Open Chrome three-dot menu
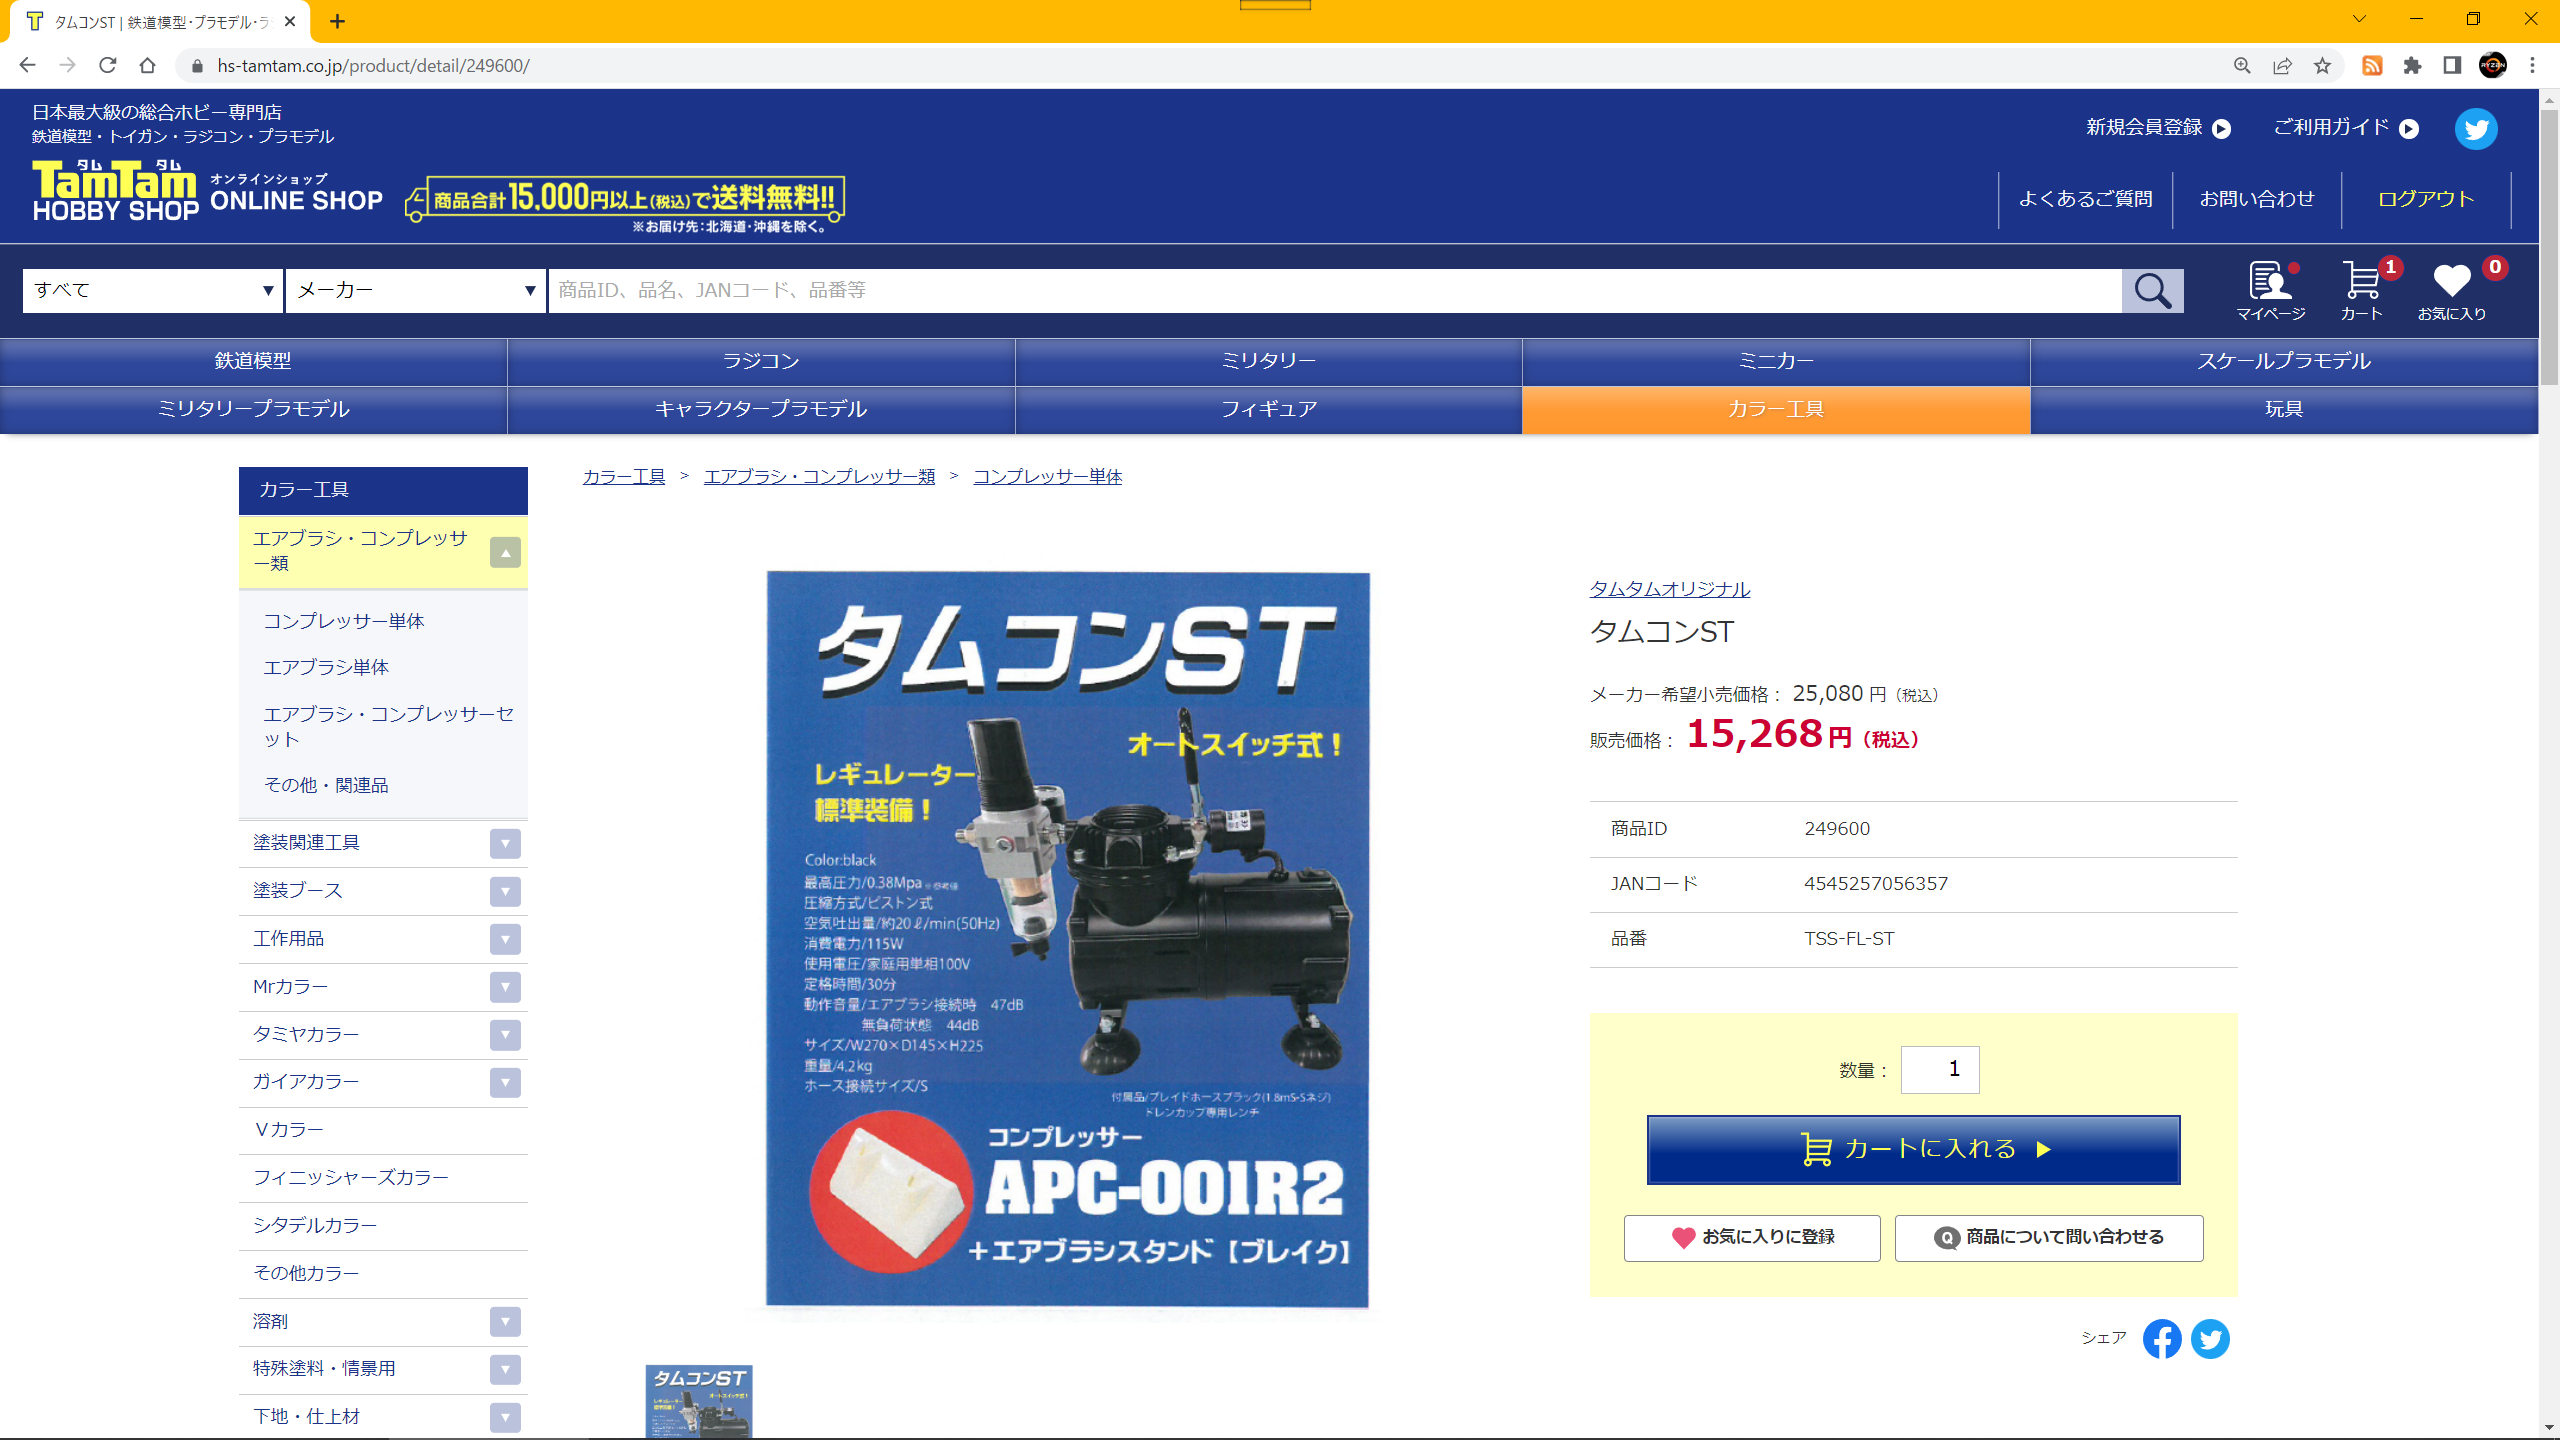The height and width of the screenshot is (1440, 2560). (x=2533, y=65)
